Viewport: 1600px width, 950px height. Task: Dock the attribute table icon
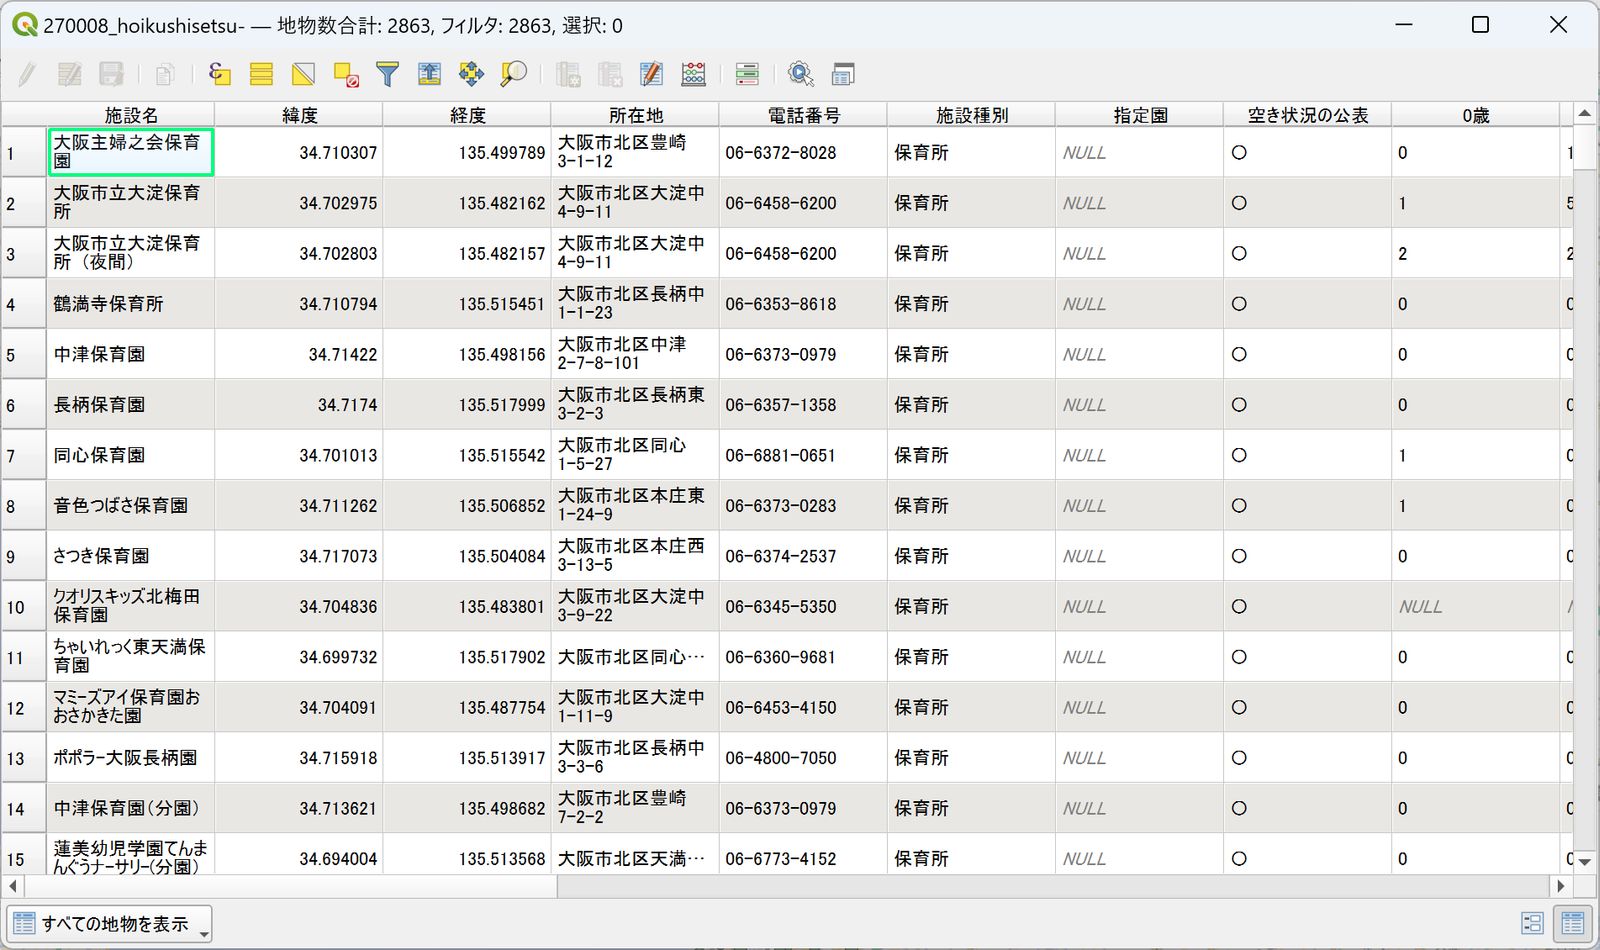843,74
